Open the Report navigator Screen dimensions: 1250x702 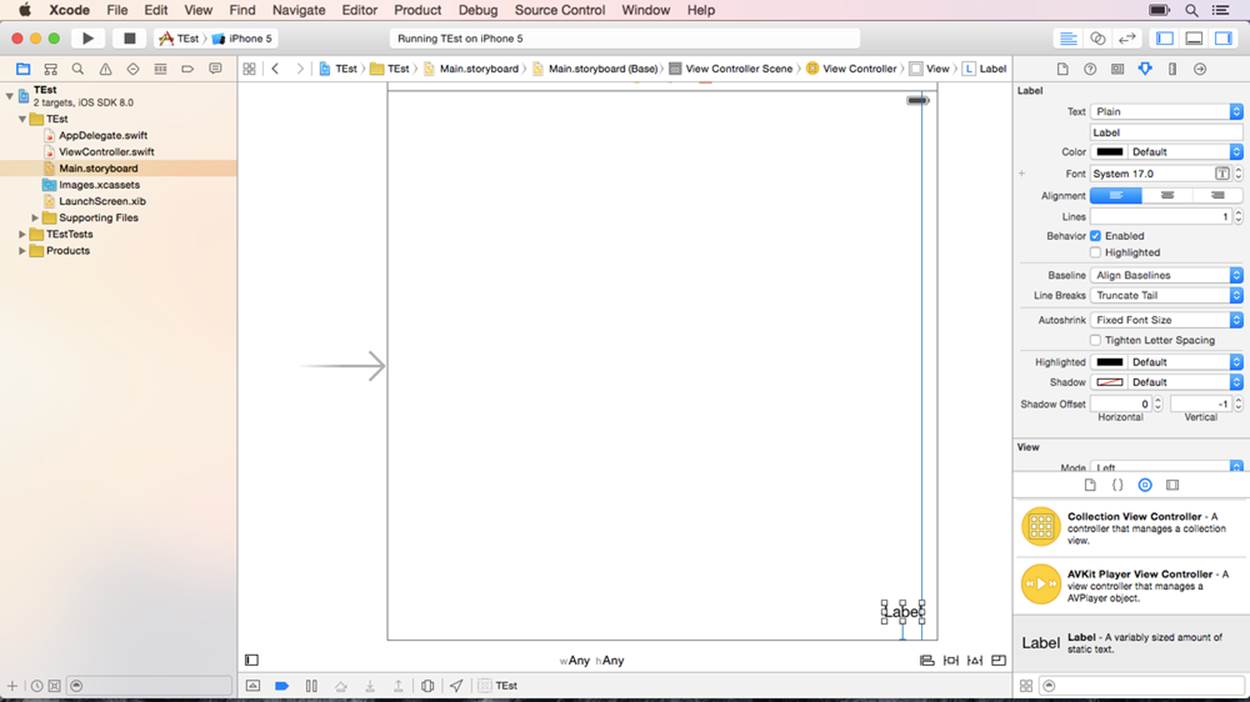click(x=215, y=69)
